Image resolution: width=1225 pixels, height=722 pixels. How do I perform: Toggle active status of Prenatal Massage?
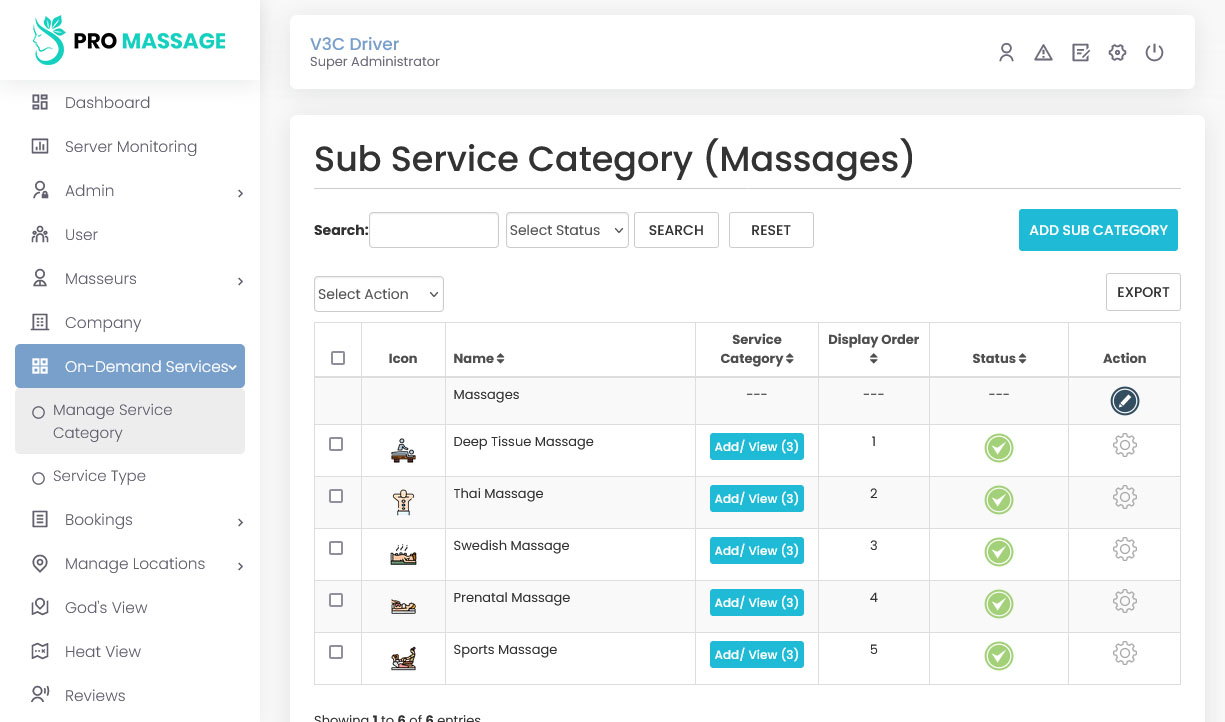click(x=998, y=604)
